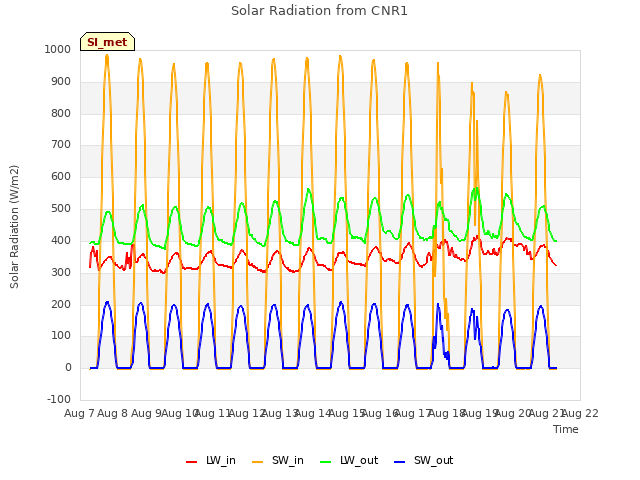Click the -100 y-axis tick label

(59, 399)
